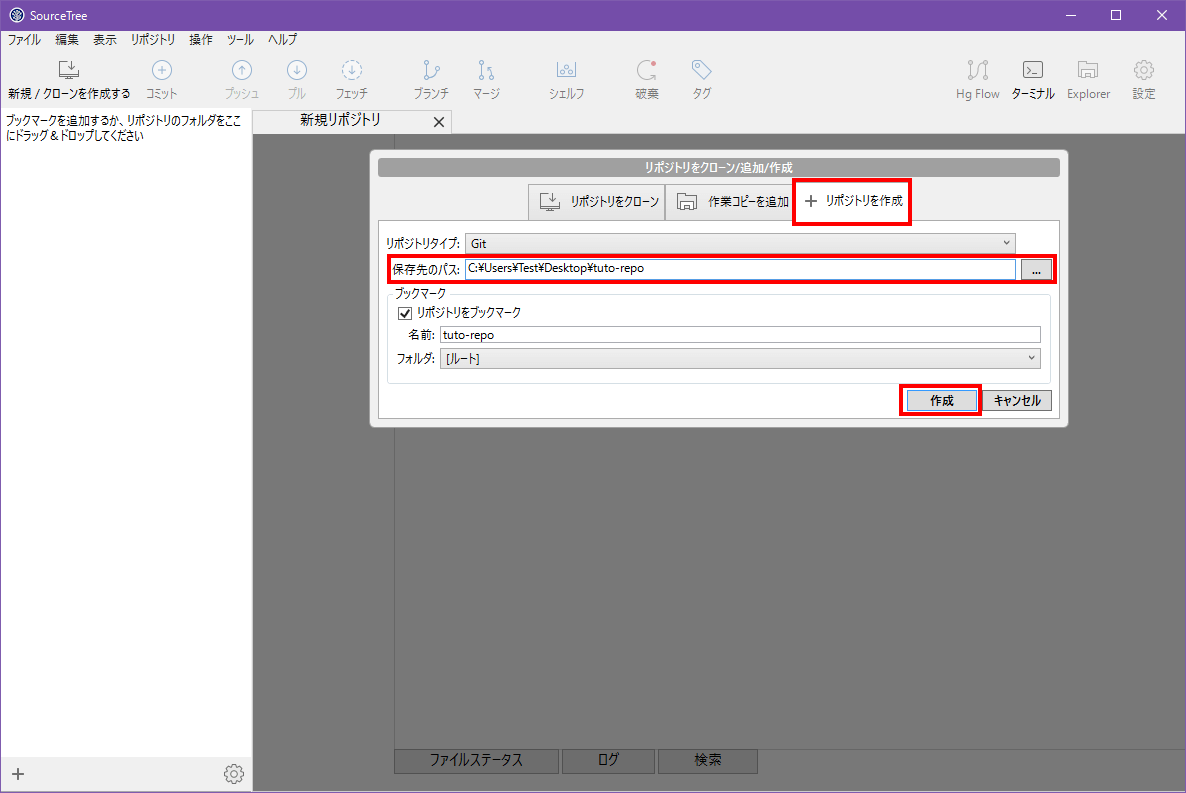The height and width of the screenshot is (793, 1186).
Task: Click the Pull (プル) toolbar icon
Action: coord(296,70)
